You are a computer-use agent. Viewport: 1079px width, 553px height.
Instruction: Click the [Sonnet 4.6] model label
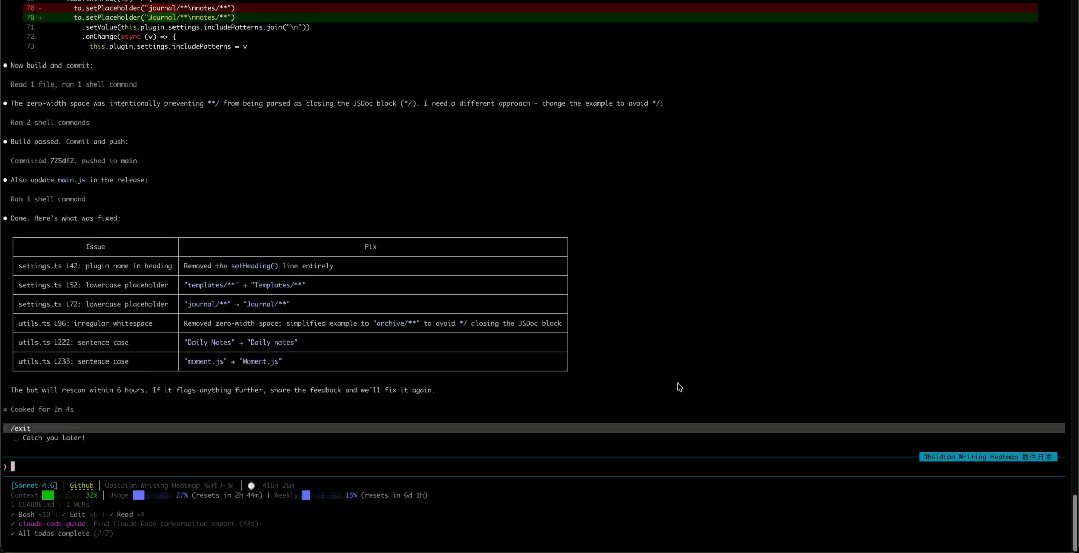tap(34, 486)
